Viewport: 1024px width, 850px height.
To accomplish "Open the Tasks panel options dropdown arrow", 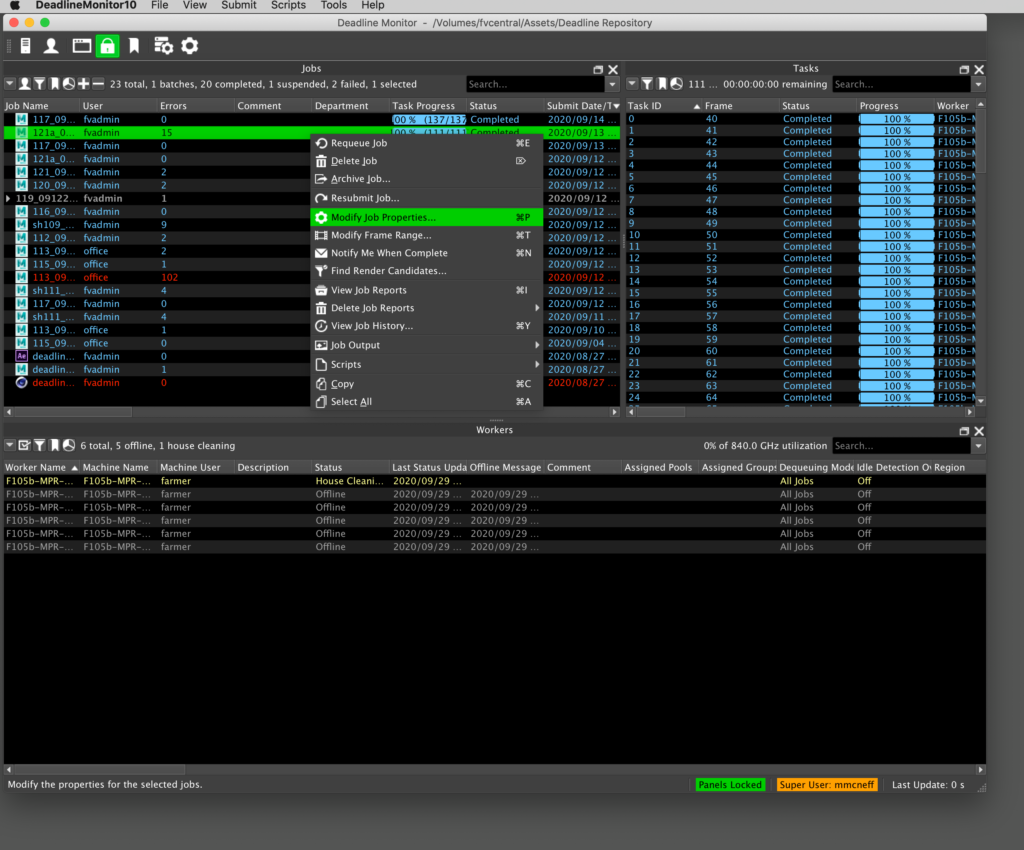I will [632, 84].
